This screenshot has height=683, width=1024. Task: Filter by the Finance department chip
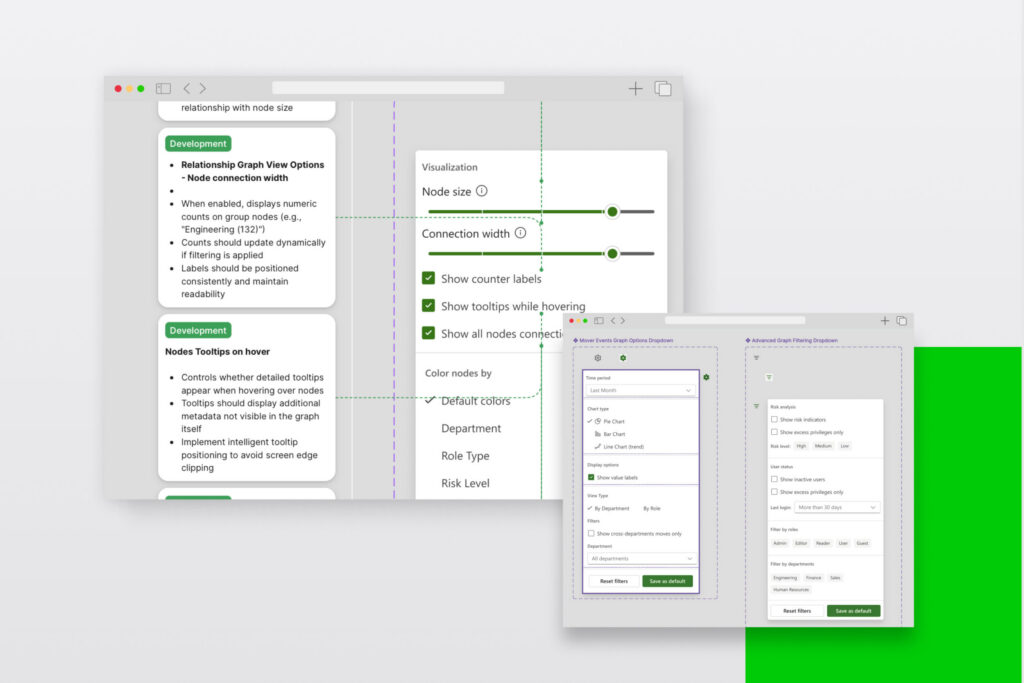814,578
